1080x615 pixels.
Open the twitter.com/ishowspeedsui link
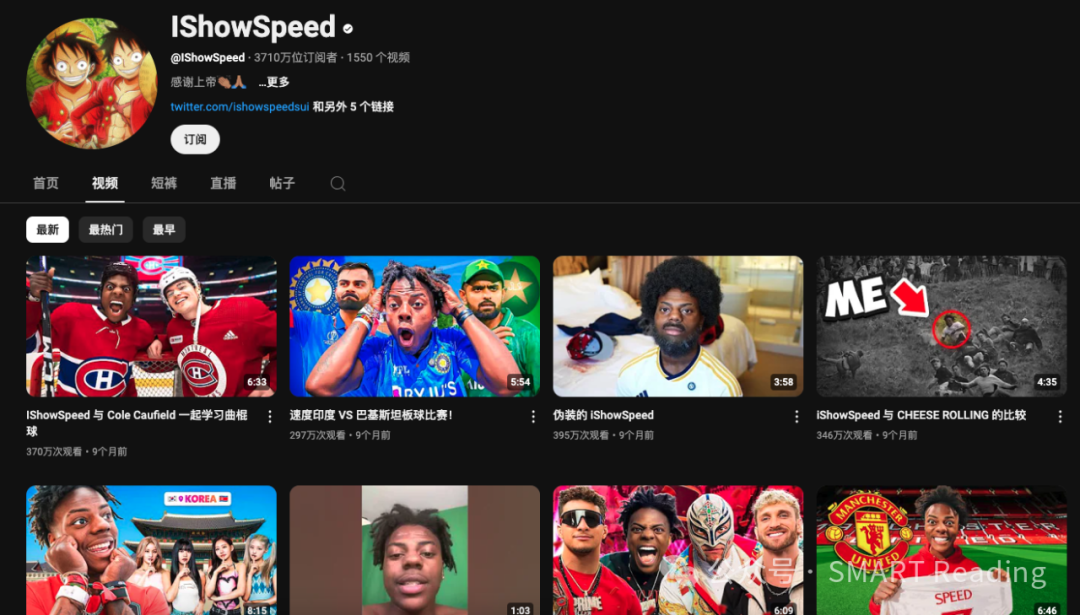[x=240, y=107]
